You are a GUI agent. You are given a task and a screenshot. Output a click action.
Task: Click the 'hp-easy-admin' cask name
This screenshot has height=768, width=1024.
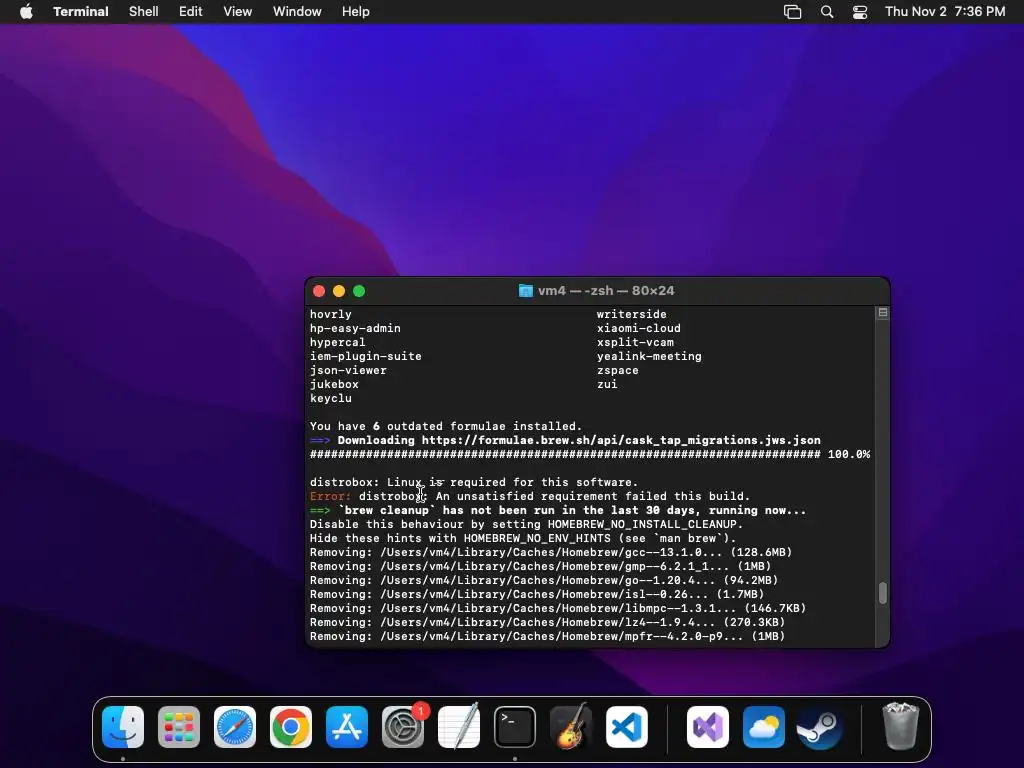pos(355,328)
